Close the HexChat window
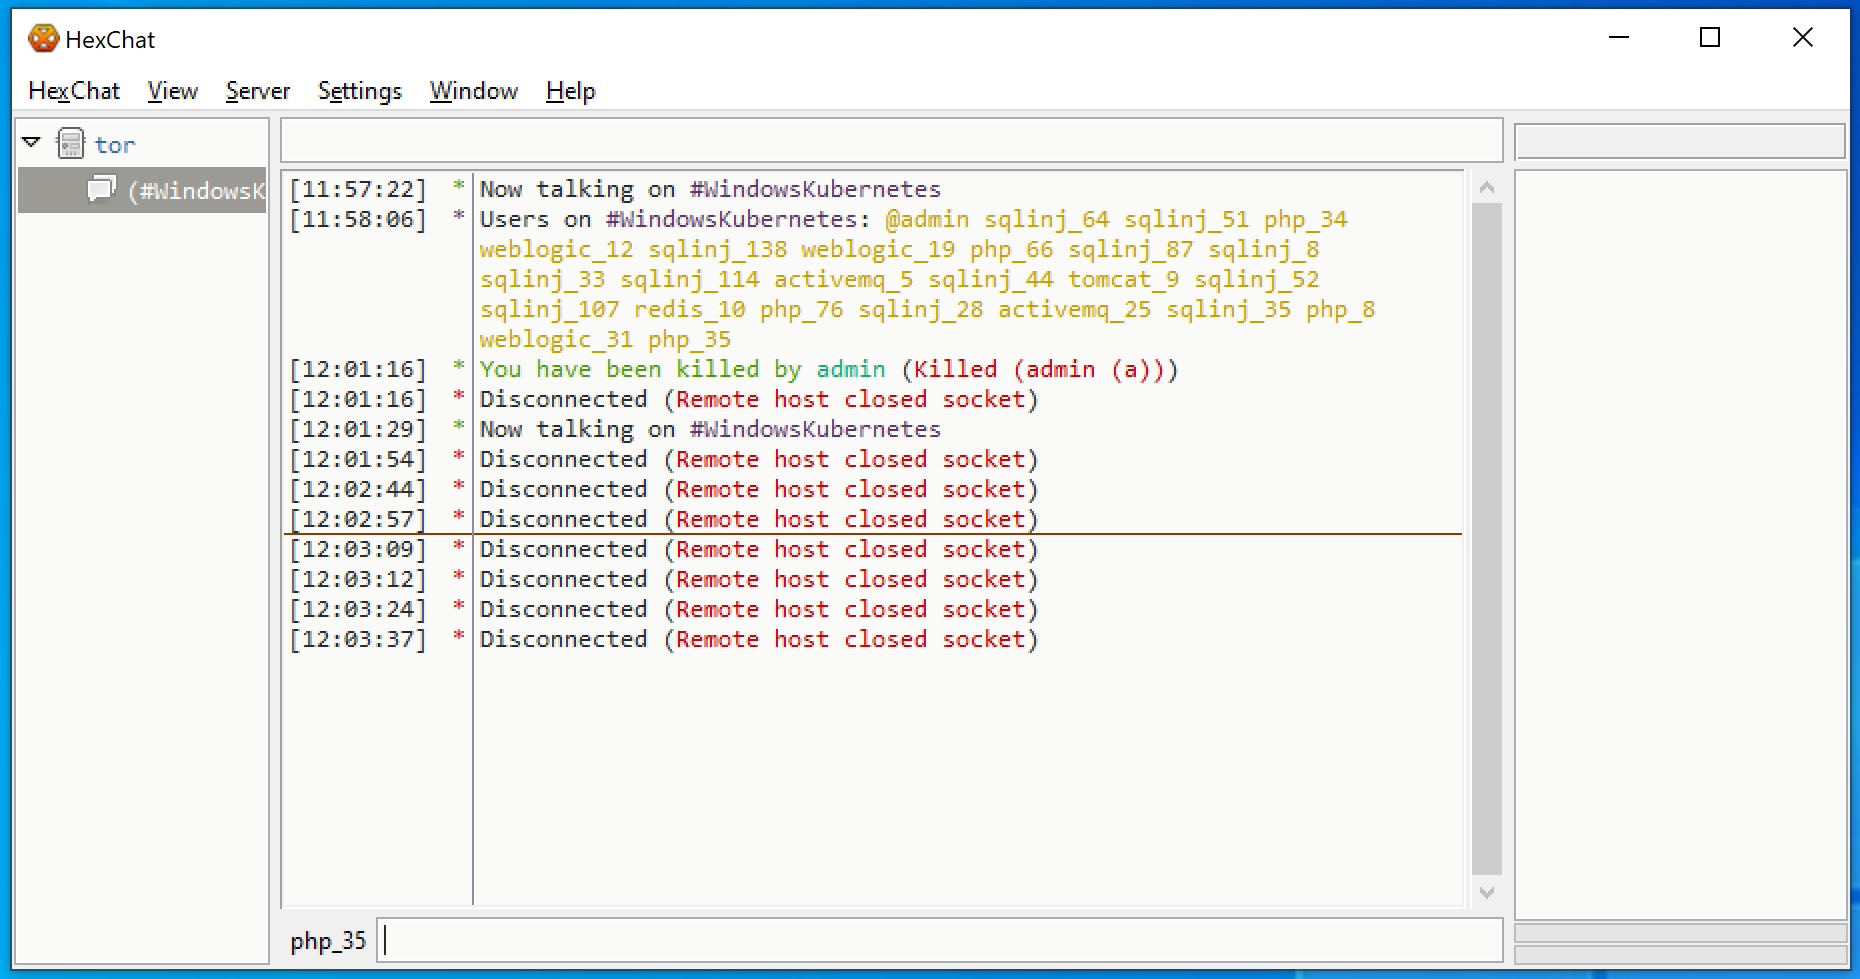 pos(1802,38)
